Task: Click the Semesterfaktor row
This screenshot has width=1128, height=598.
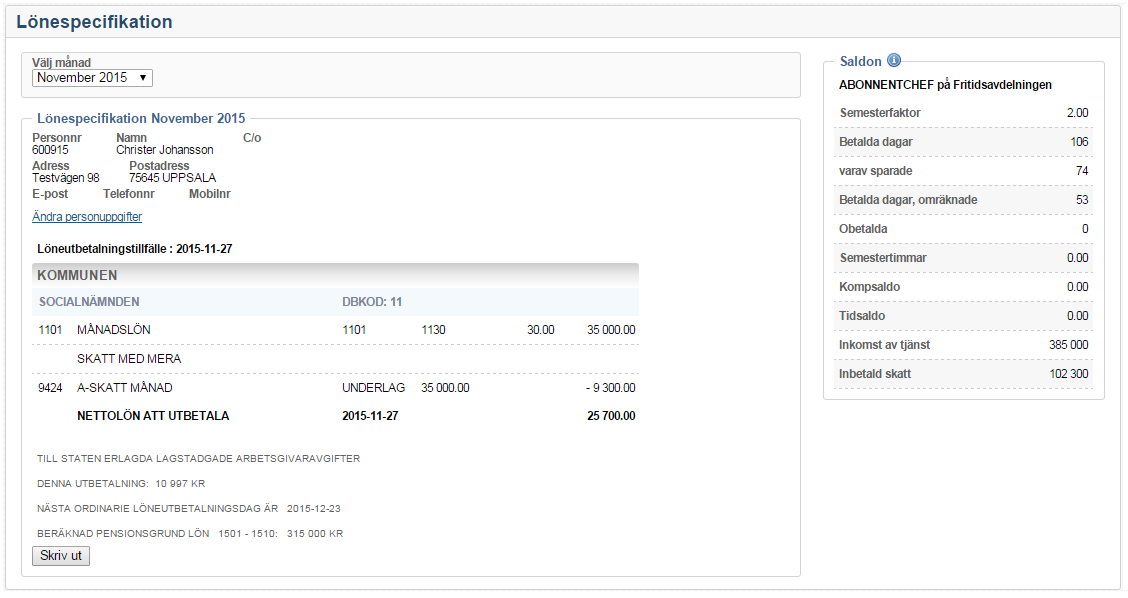Action: tap(963, 113)
